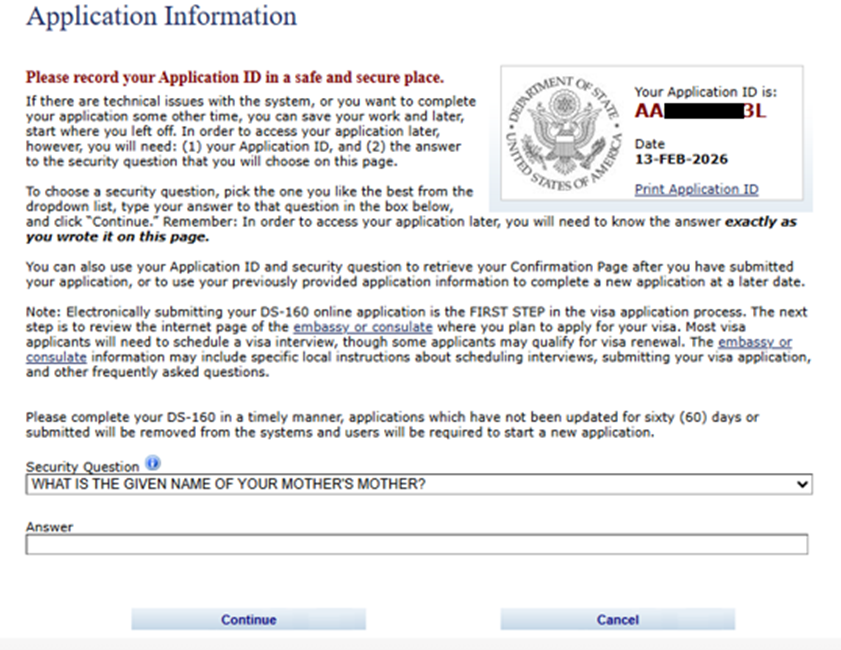
Task: Click the red 'Please record your Application ID' notice
Action: pos(235,77)
